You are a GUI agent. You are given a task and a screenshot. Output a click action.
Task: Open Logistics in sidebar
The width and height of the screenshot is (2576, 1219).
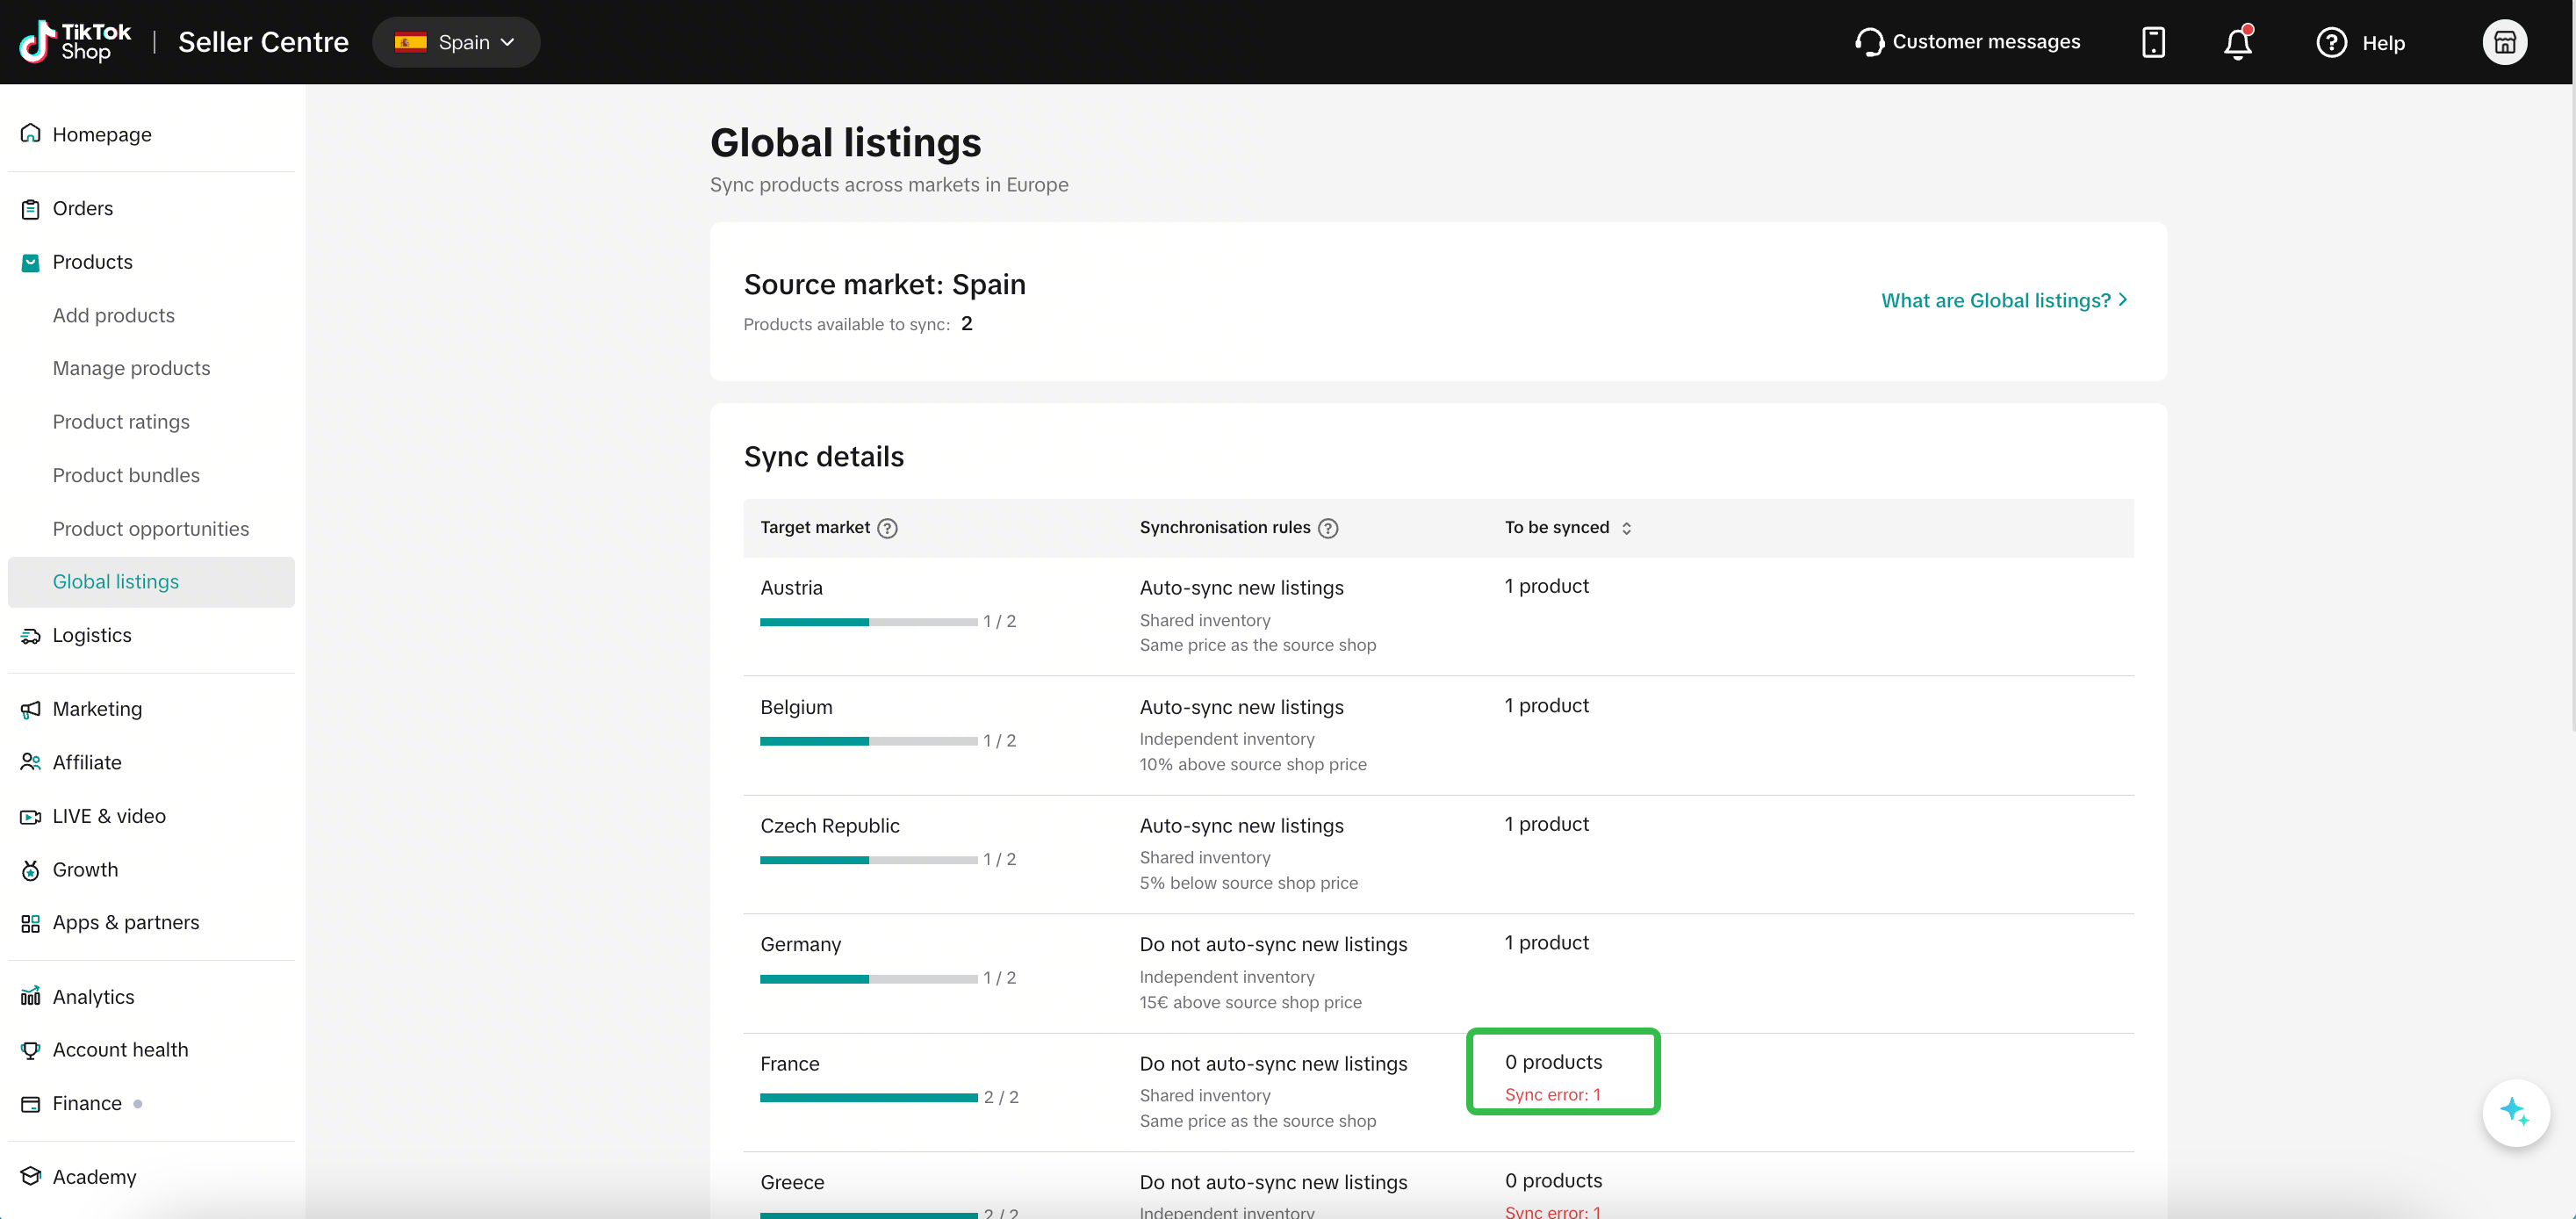coord(151,635)
